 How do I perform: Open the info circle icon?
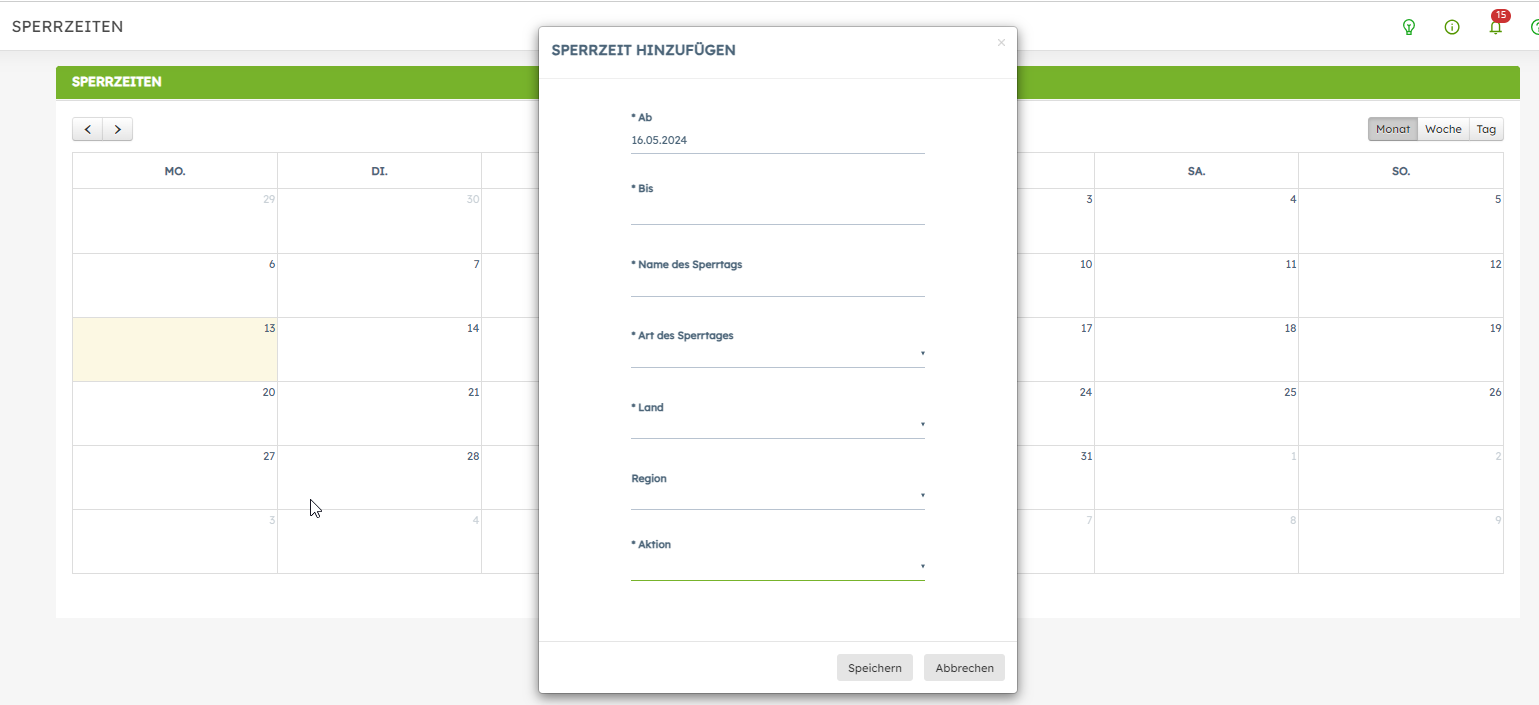tap(1452, 27)
